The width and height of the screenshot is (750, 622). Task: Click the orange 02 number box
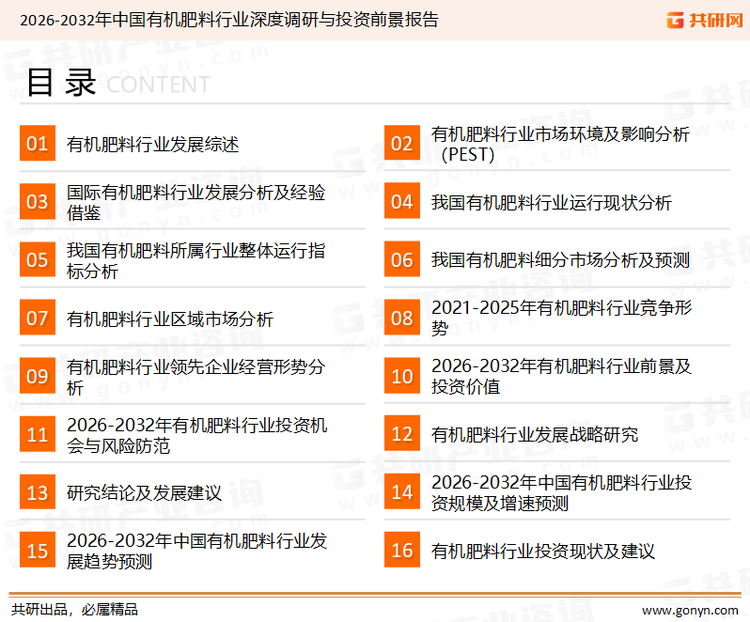[x=402, y=143]
